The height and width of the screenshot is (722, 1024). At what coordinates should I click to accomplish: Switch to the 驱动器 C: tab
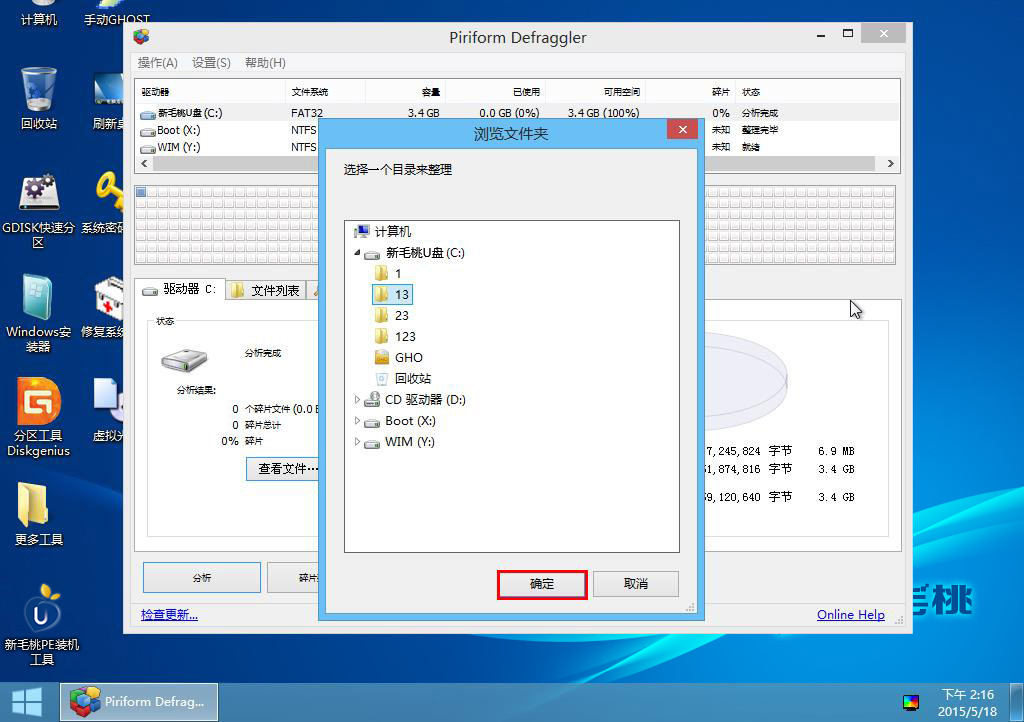pos(180,289)
